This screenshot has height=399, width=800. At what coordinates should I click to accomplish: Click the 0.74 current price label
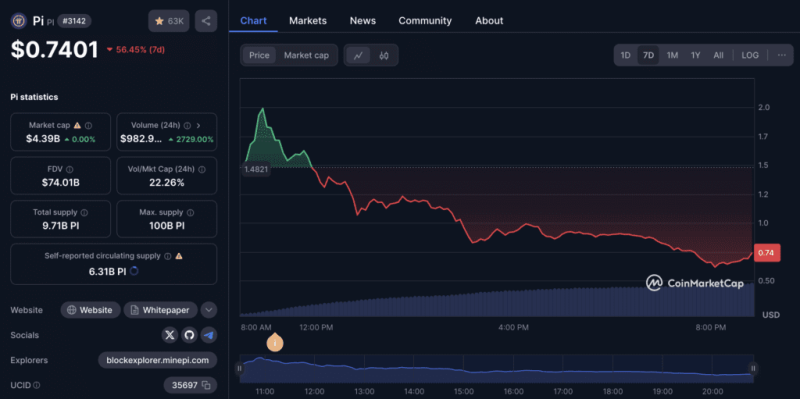(767, 253)
